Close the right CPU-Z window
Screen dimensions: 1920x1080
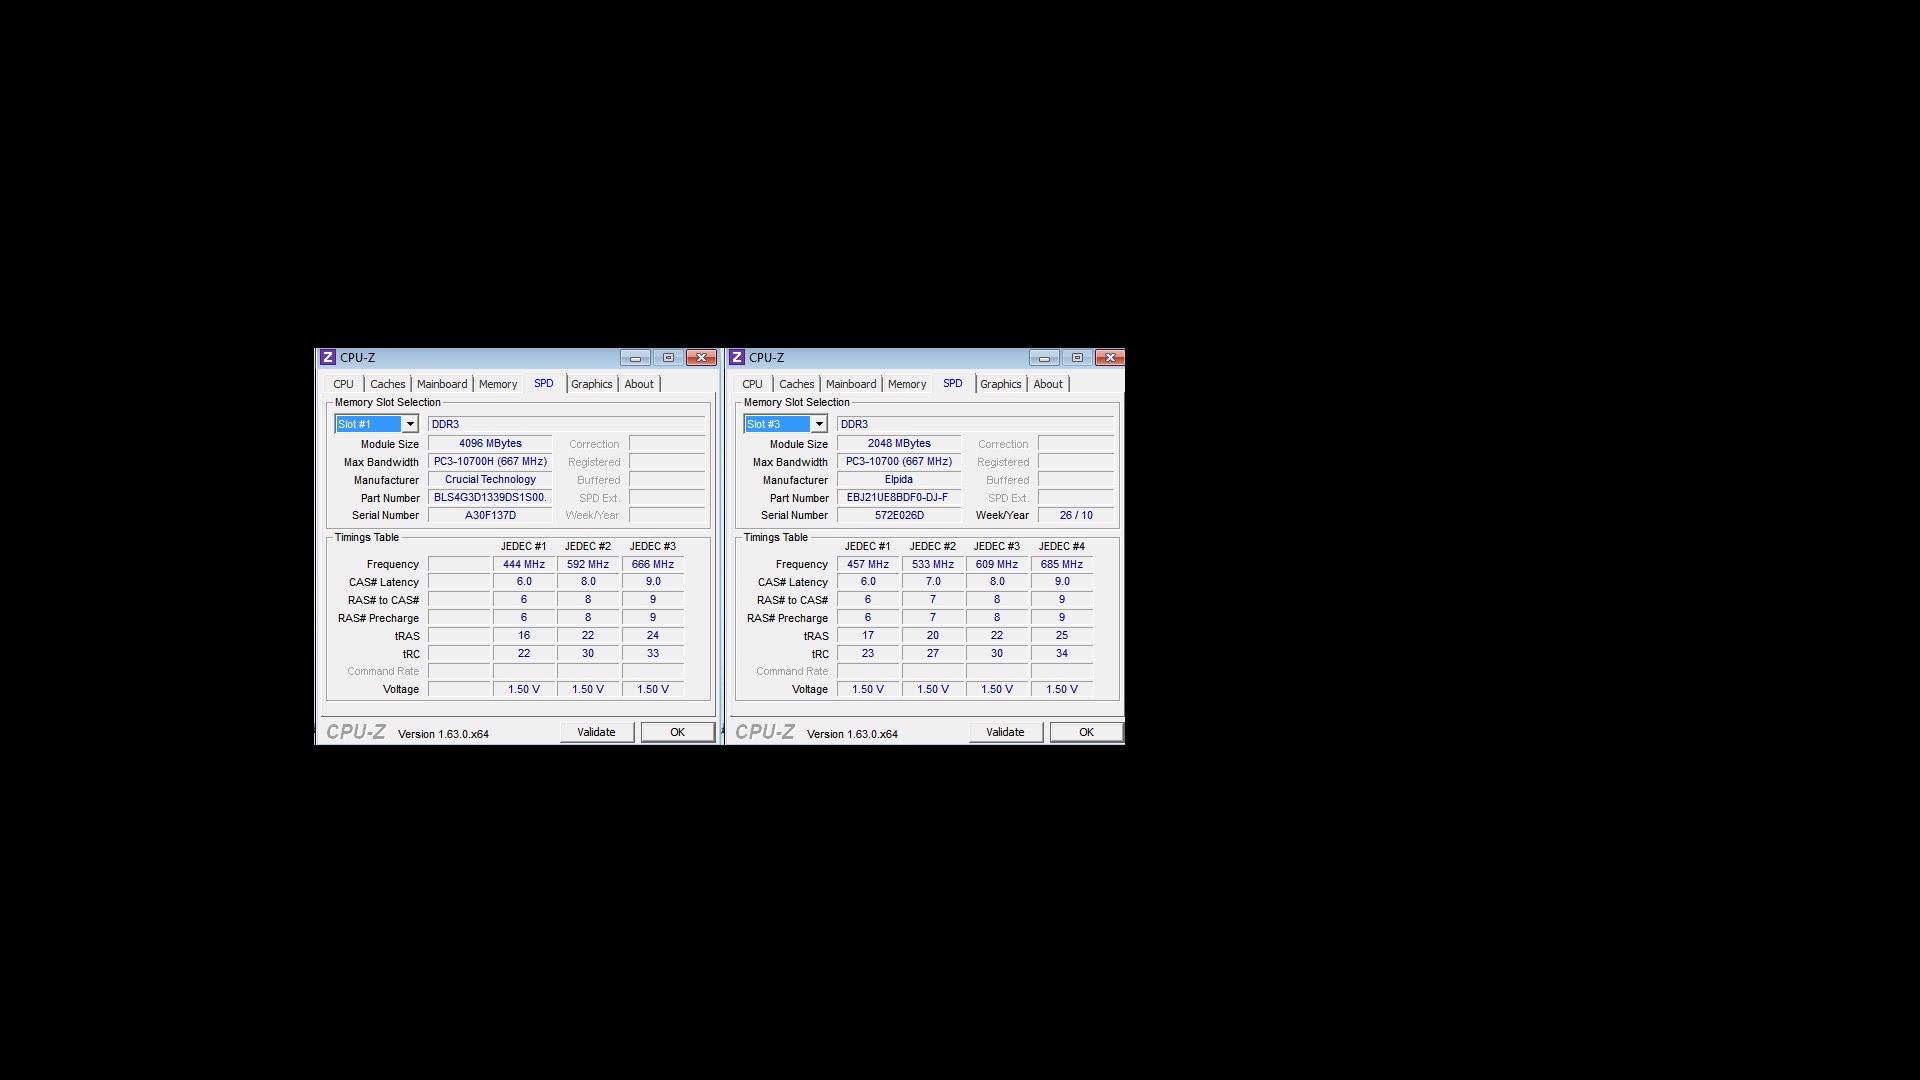(x=1110, y=358)
